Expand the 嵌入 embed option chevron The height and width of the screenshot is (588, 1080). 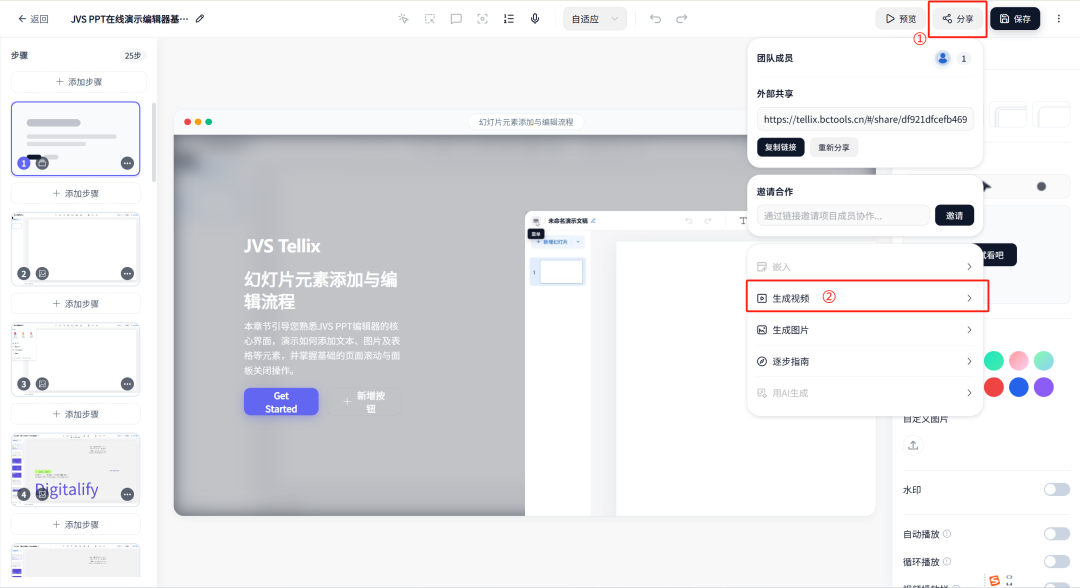pos(969,266)
